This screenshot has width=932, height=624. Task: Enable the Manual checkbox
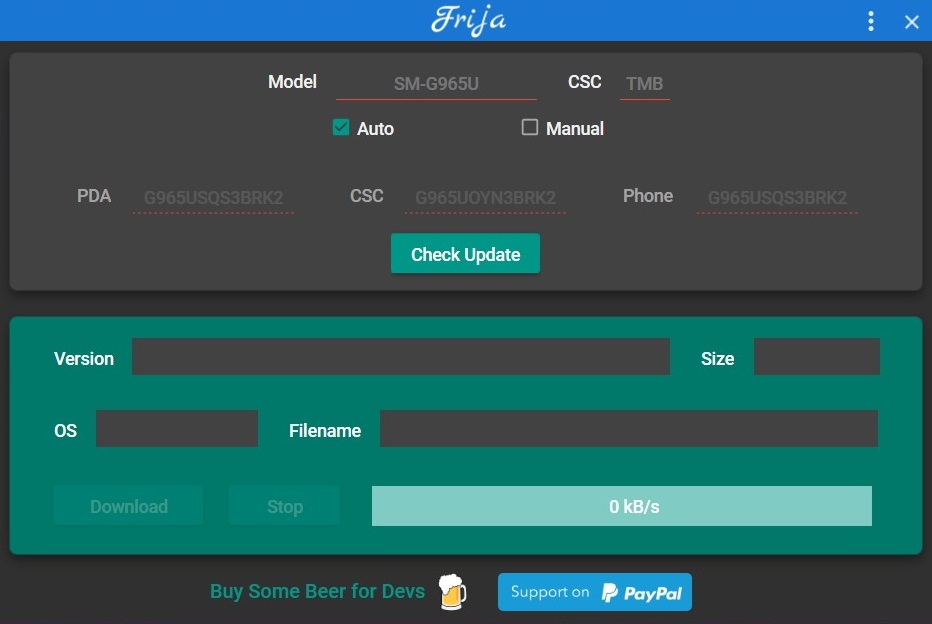[x=530, y=128]
